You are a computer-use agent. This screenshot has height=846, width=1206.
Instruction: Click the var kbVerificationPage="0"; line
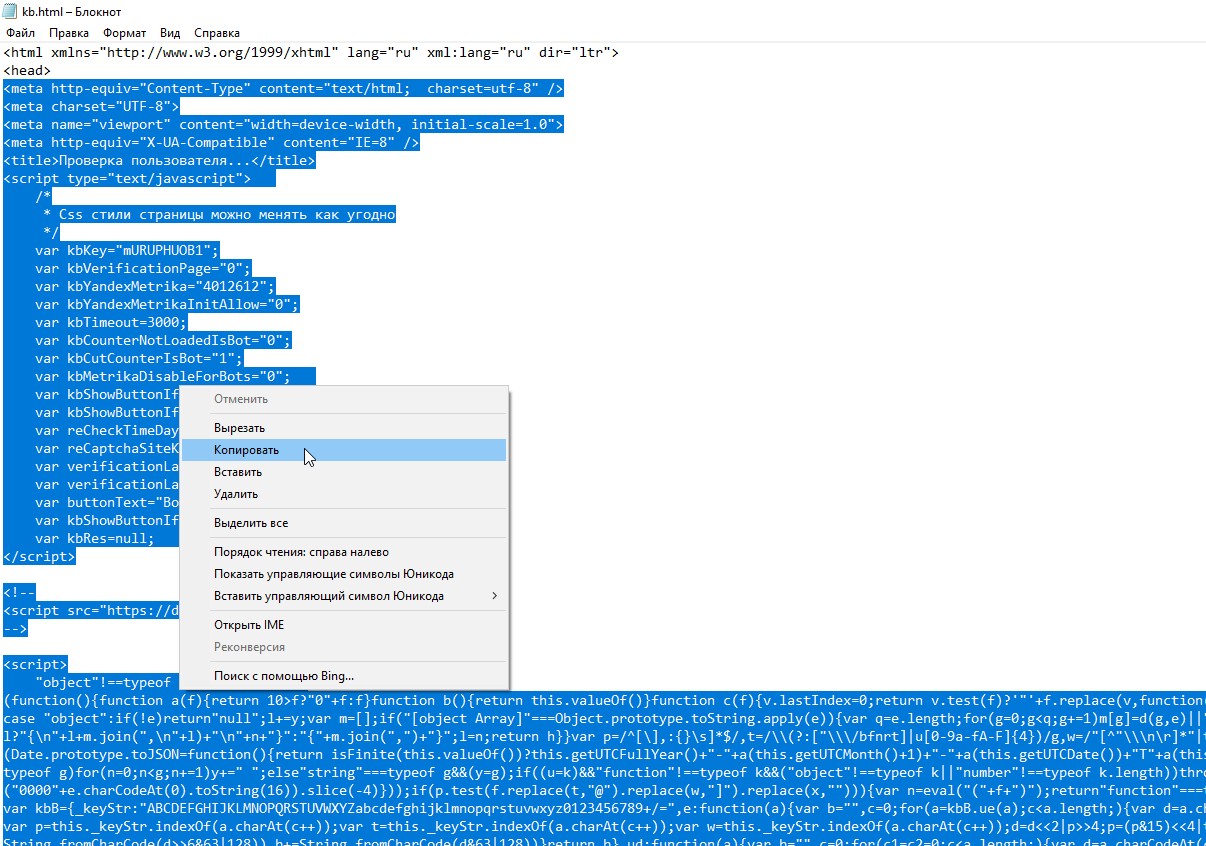pyautogui.click(x=142, y=269)
